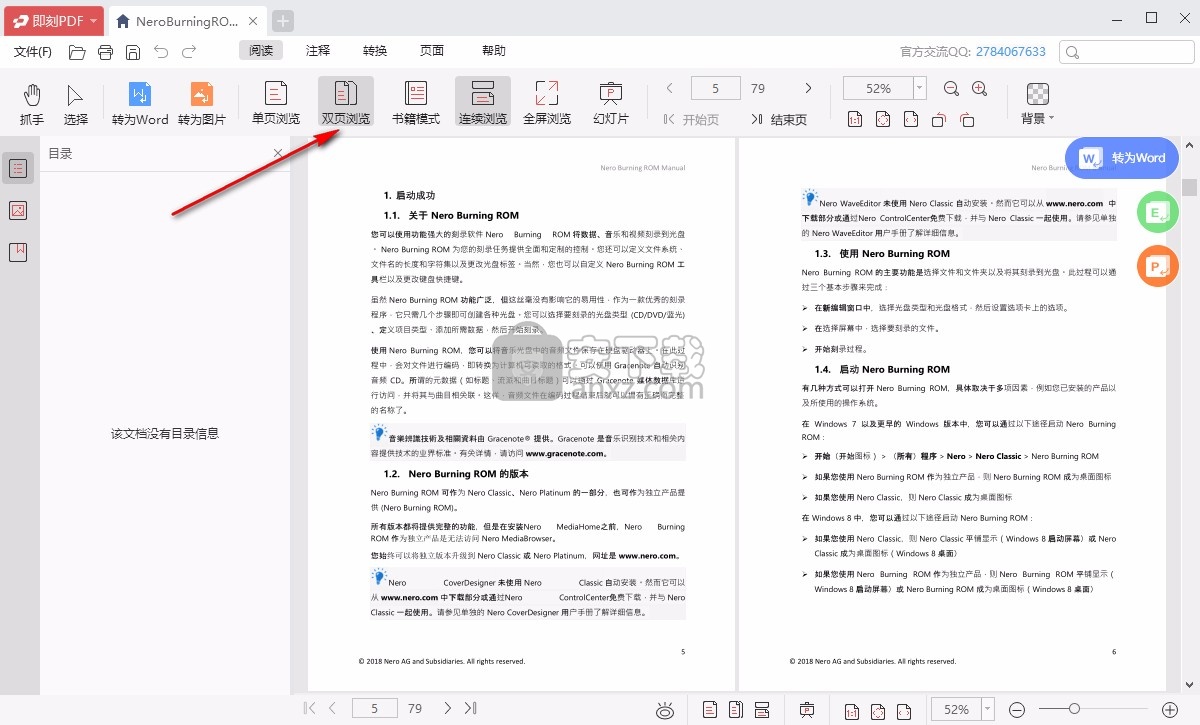The image size is (1200, 725).
Task: Rotate pages counterclockwise
Action: point(939,120)
